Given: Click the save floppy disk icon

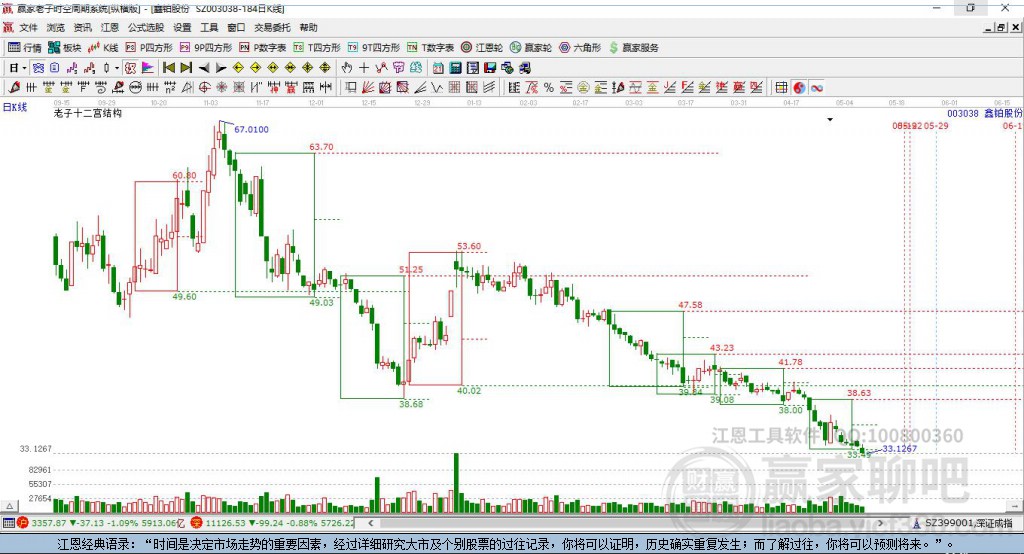Looking at the screenshot, I should pyautogui.click(x=490, y=68).
